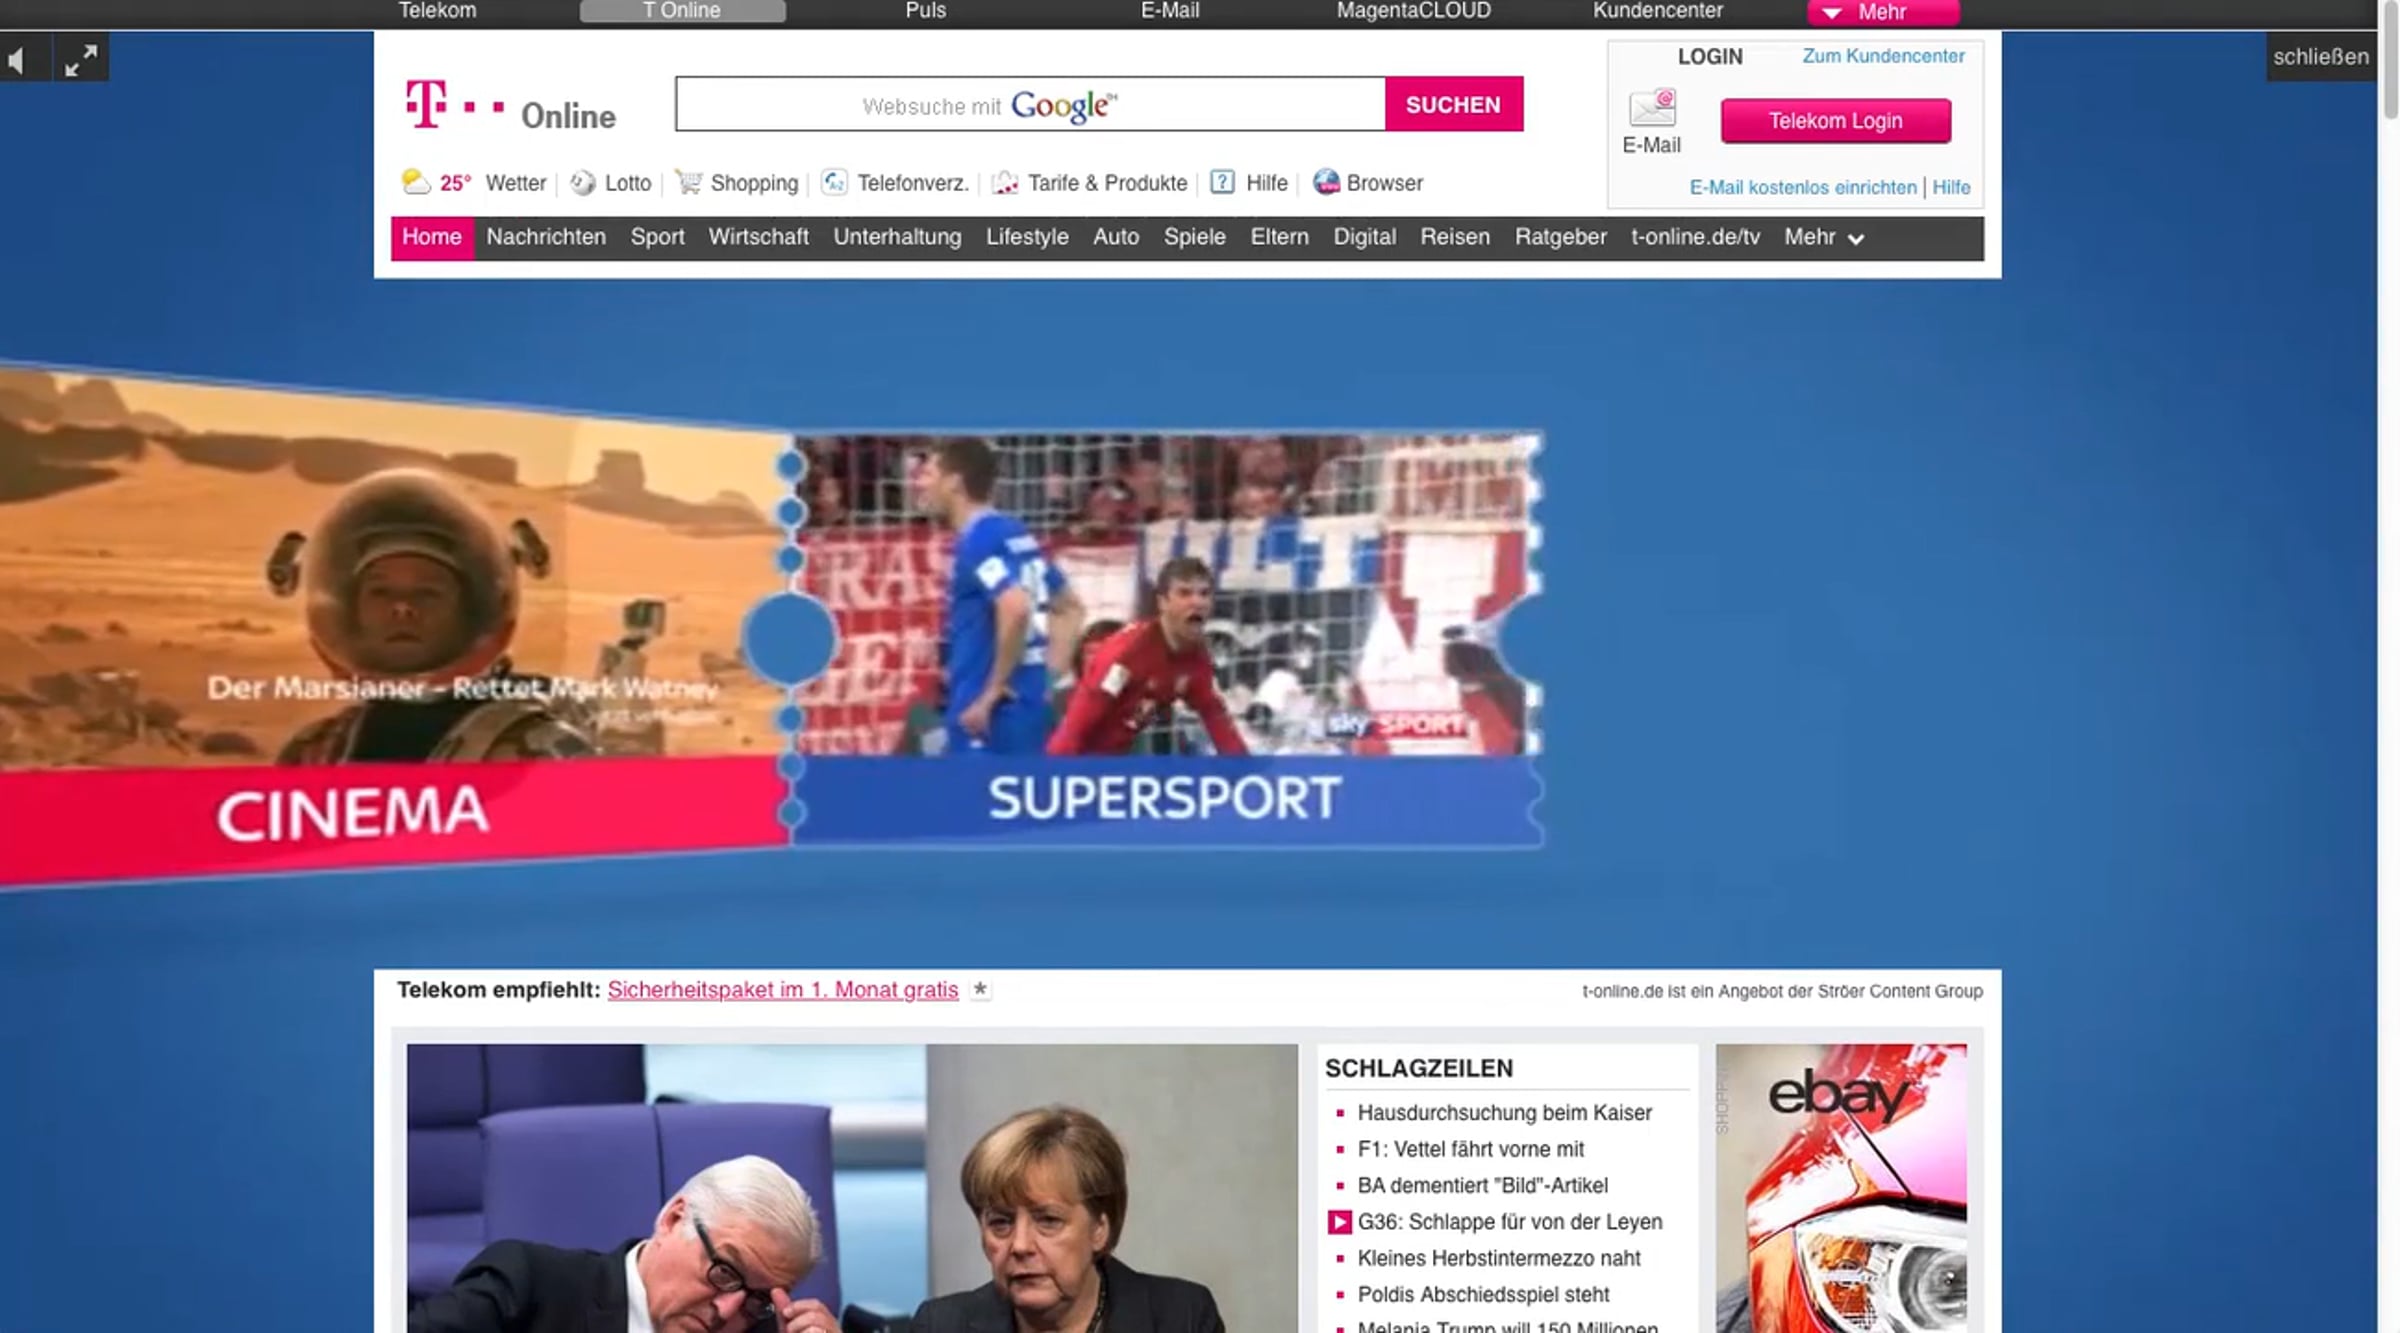Close the ad via schließen
This screenshot has height=1333, width=2400.
(2320, 57)
